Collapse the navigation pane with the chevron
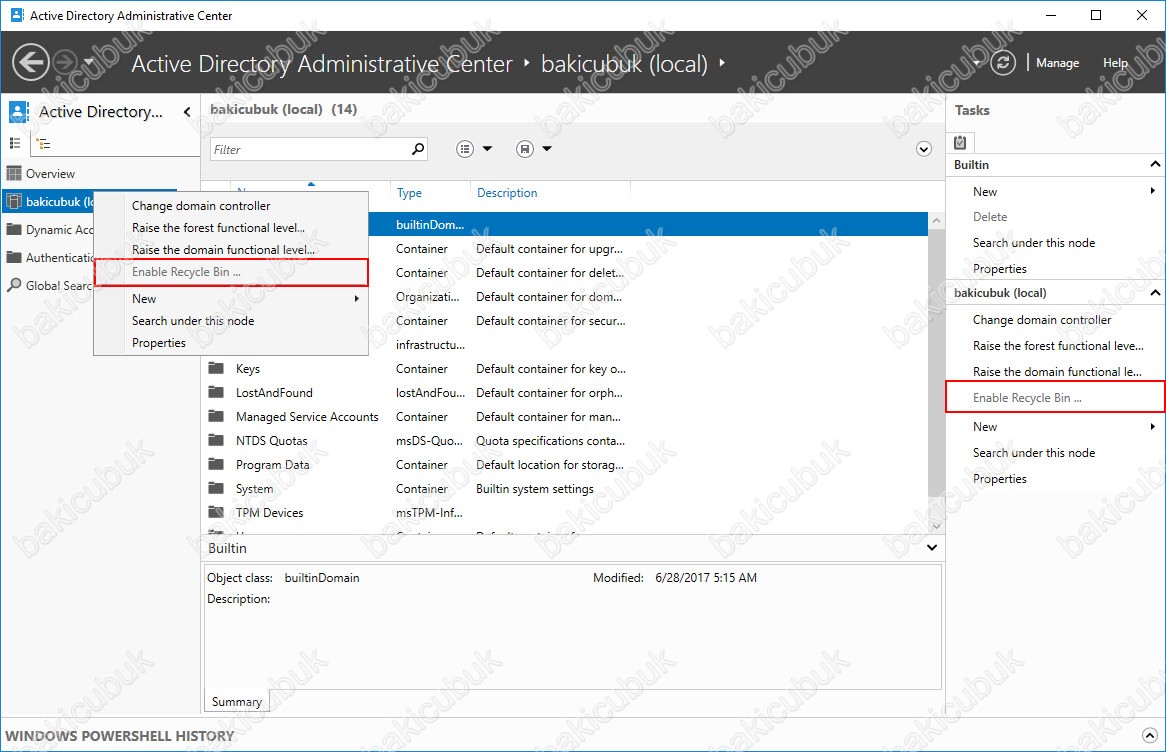The width and height of the screenshot is (1166, 752). (187, 112)
